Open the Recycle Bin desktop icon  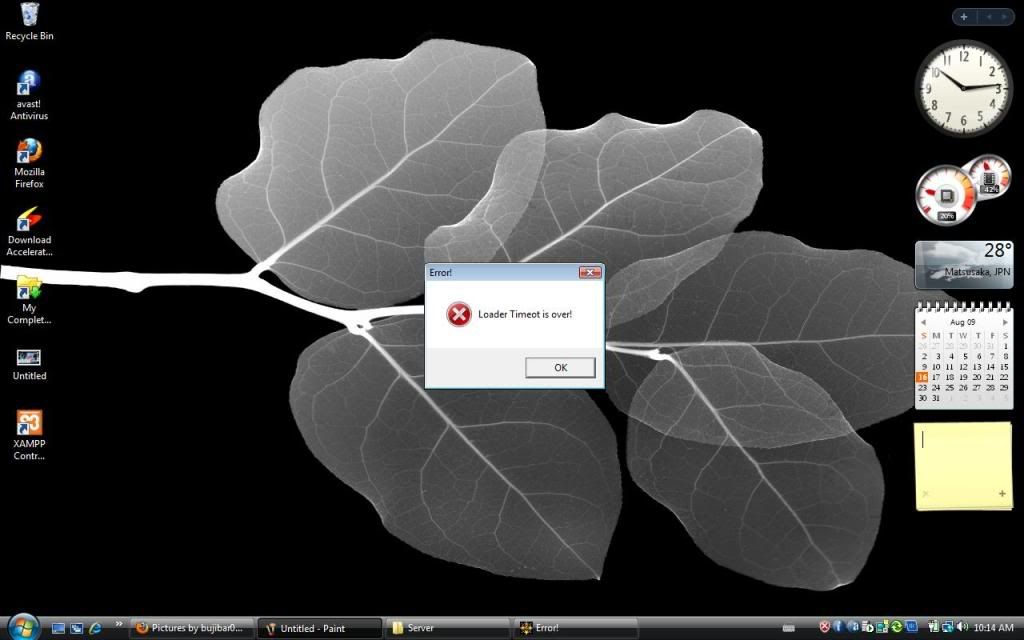(30, 16)
